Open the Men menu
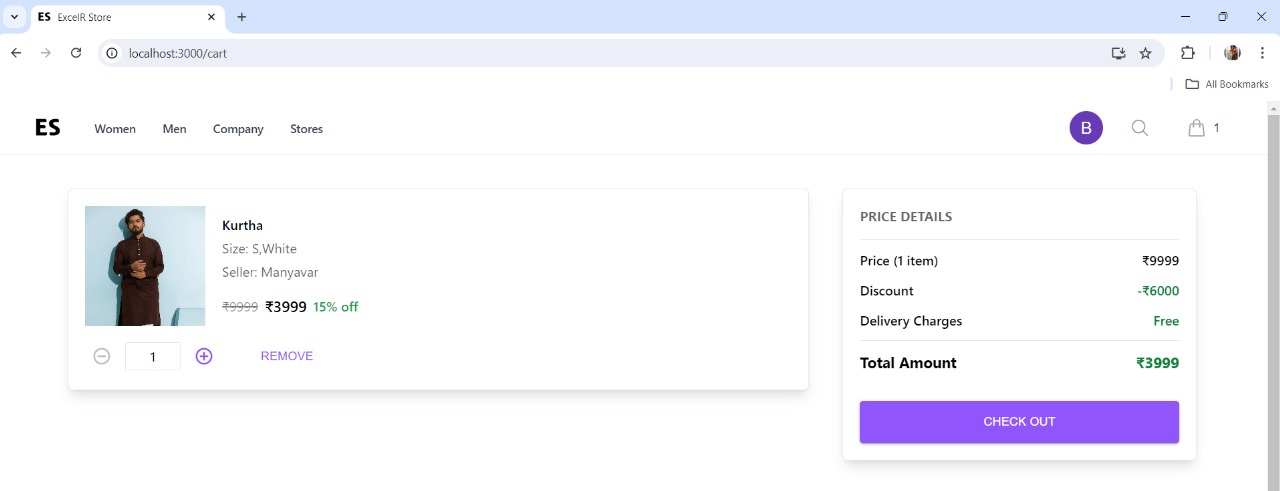This screenshot has height=491, width=1280. pos(174,129)
